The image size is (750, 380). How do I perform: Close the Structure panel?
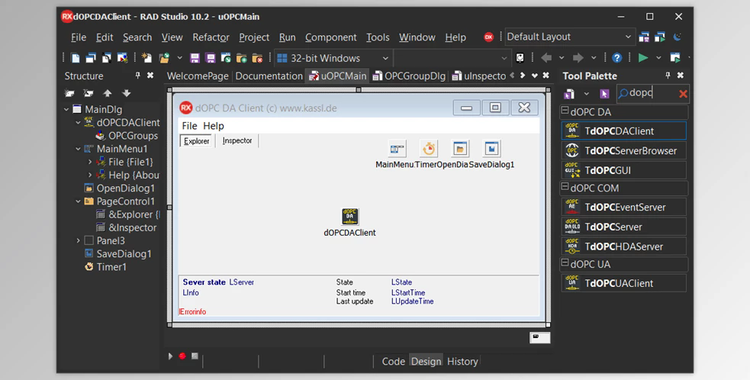[x=150, y=75]
